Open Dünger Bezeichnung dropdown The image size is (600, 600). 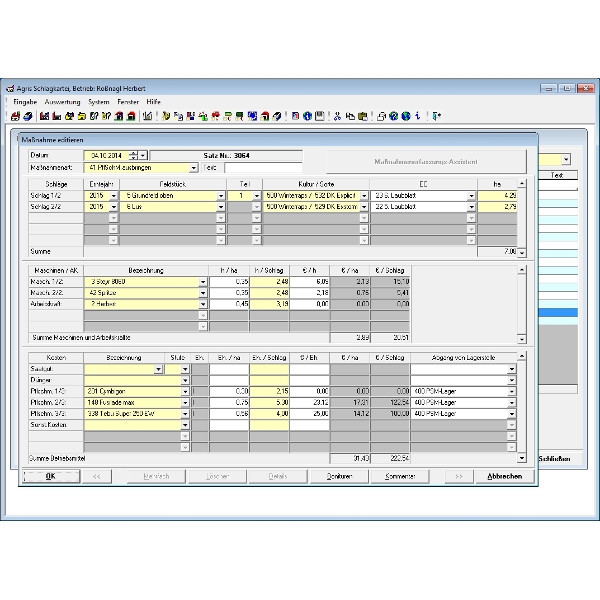pyautogui.click(x=185, y=380)
